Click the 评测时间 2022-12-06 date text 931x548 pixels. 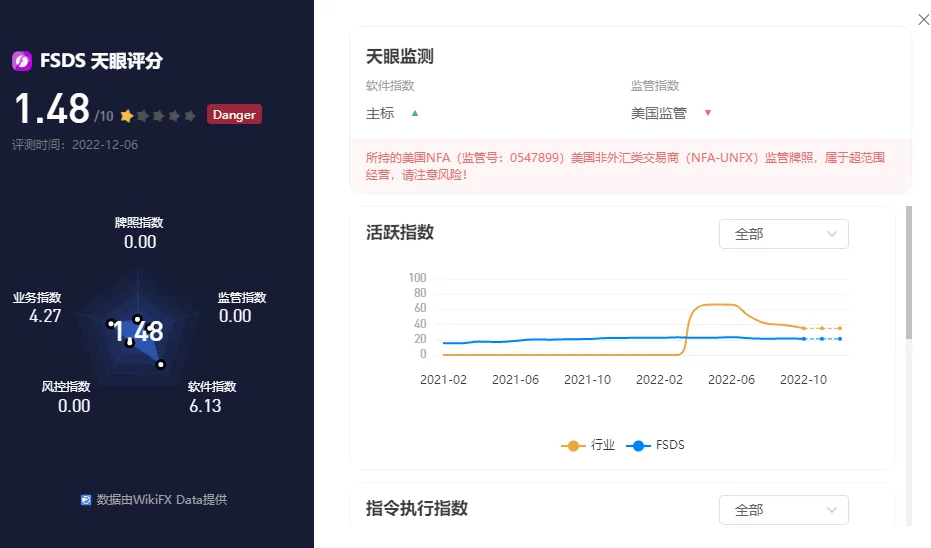pos(75,145)
